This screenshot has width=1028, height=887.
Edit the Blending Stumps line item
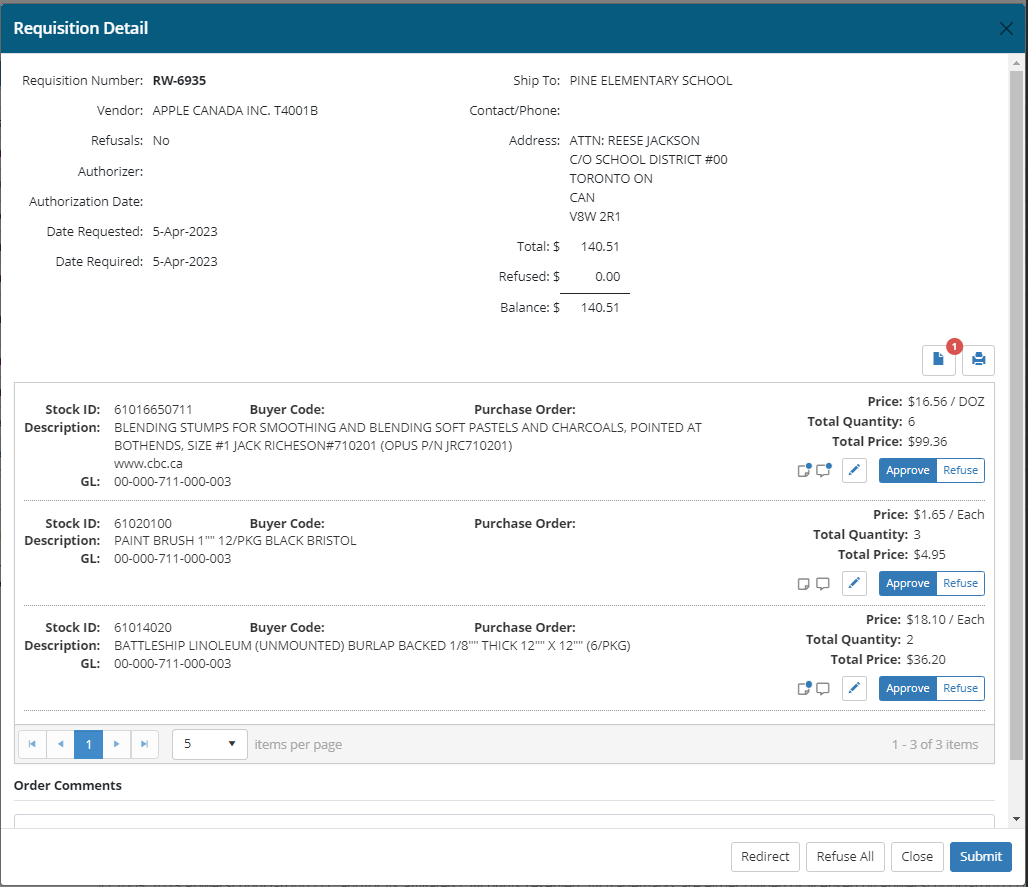click(854, 470)
